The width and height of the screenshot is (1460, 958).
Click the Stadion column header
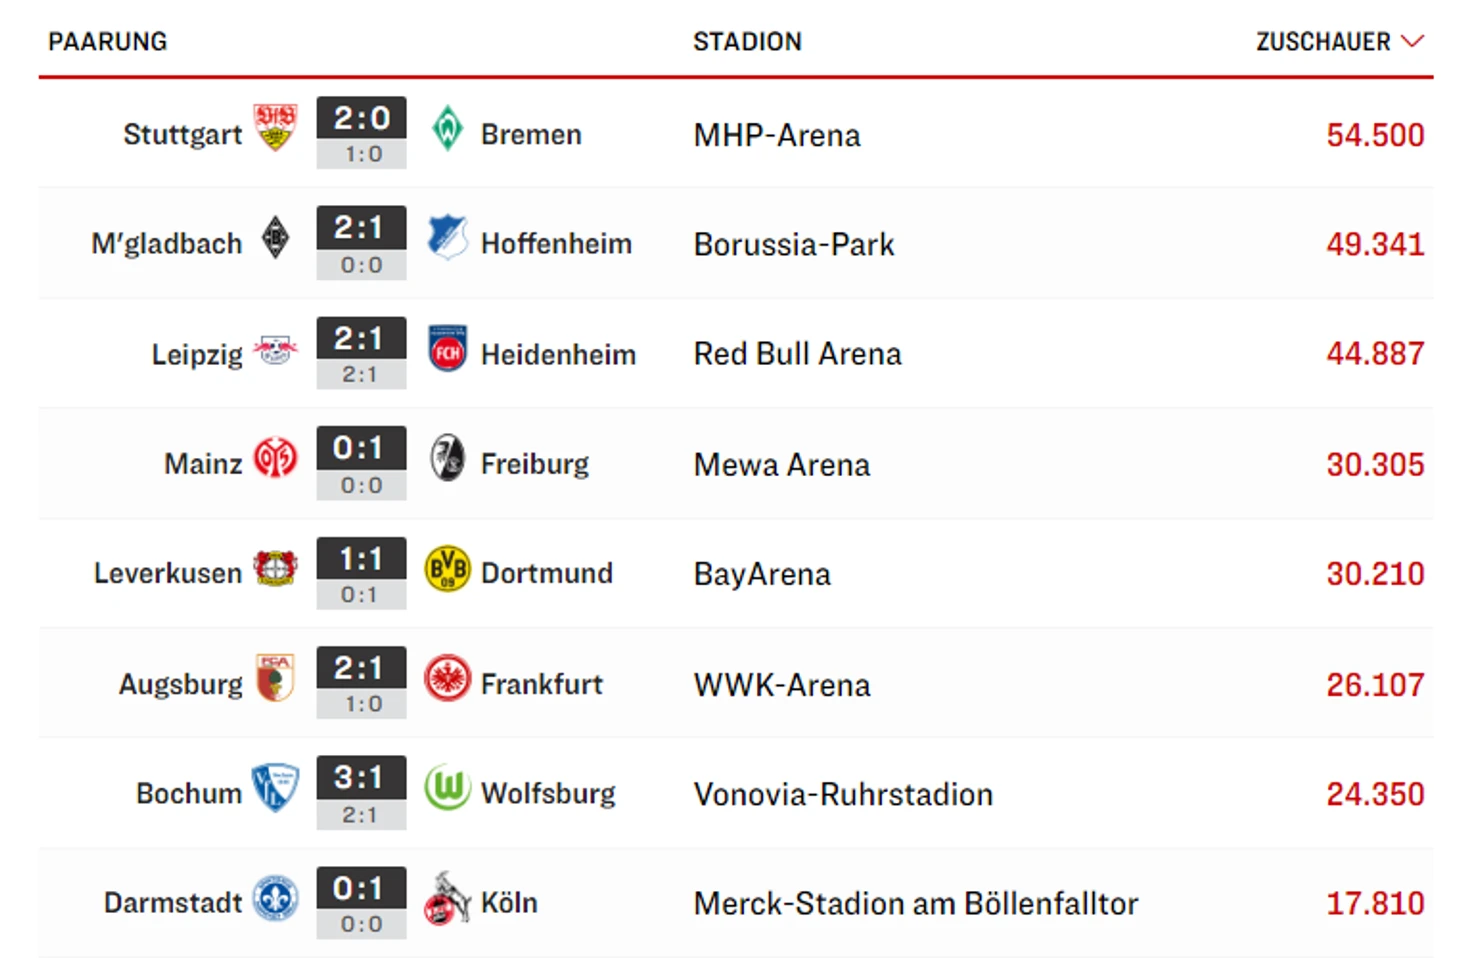tap(747, 42)
